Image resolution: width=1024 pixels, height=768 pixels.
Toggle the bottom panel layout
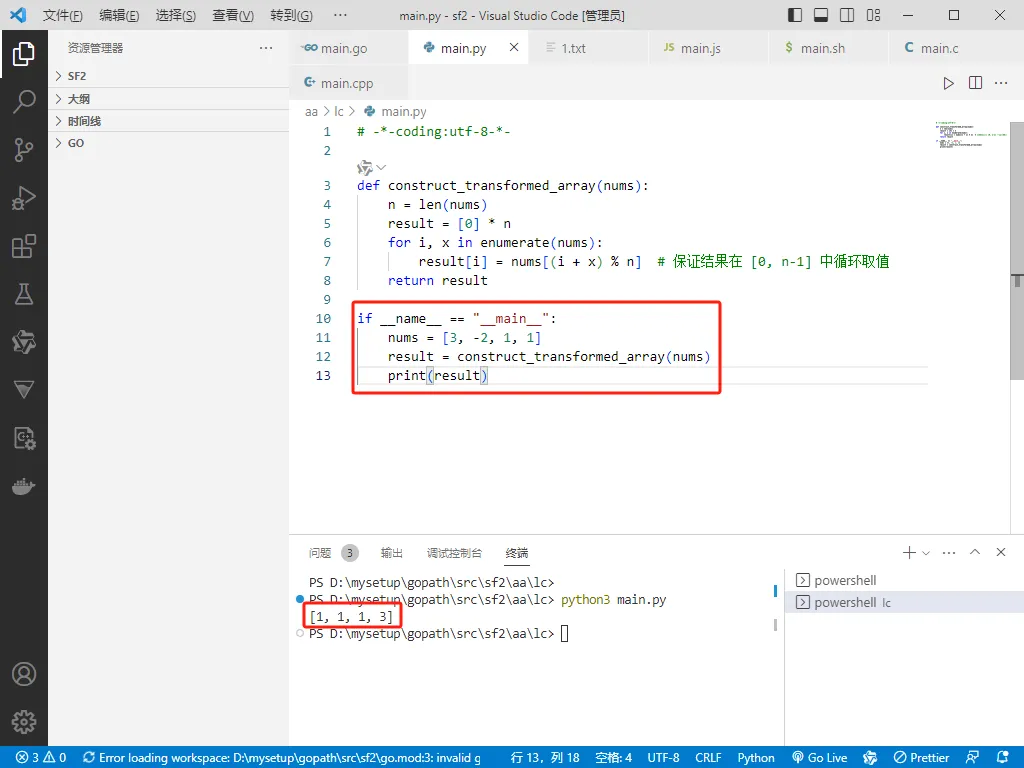pos(821,15)
